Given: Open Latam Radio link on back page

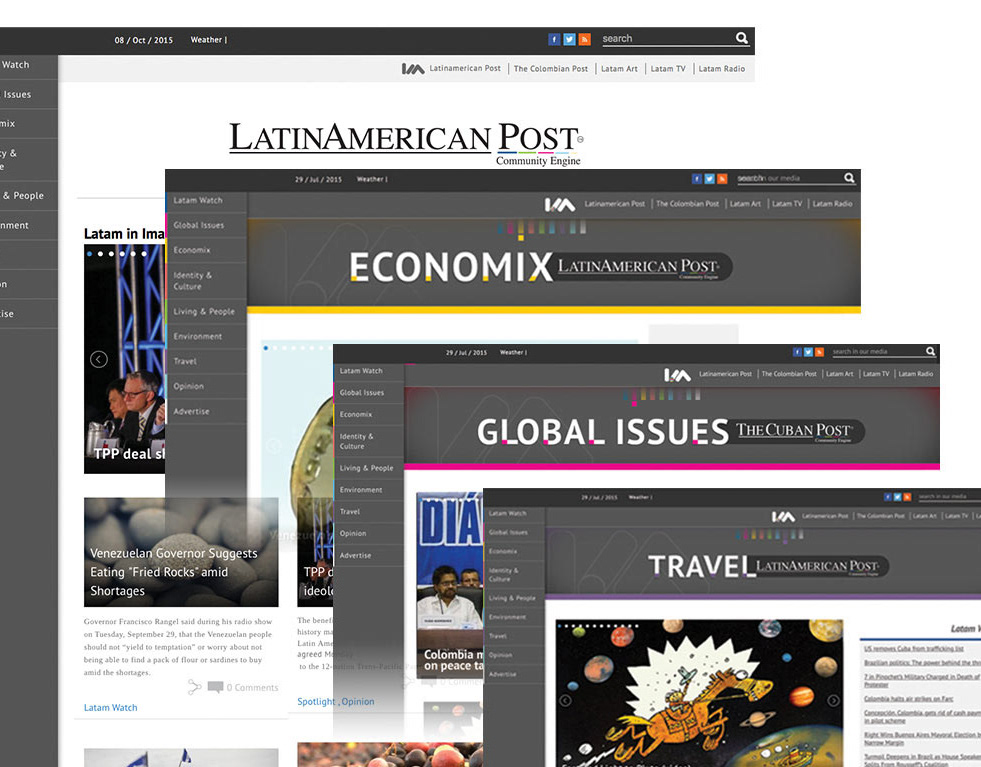Looking at the screenshot, I should [721, 69].
